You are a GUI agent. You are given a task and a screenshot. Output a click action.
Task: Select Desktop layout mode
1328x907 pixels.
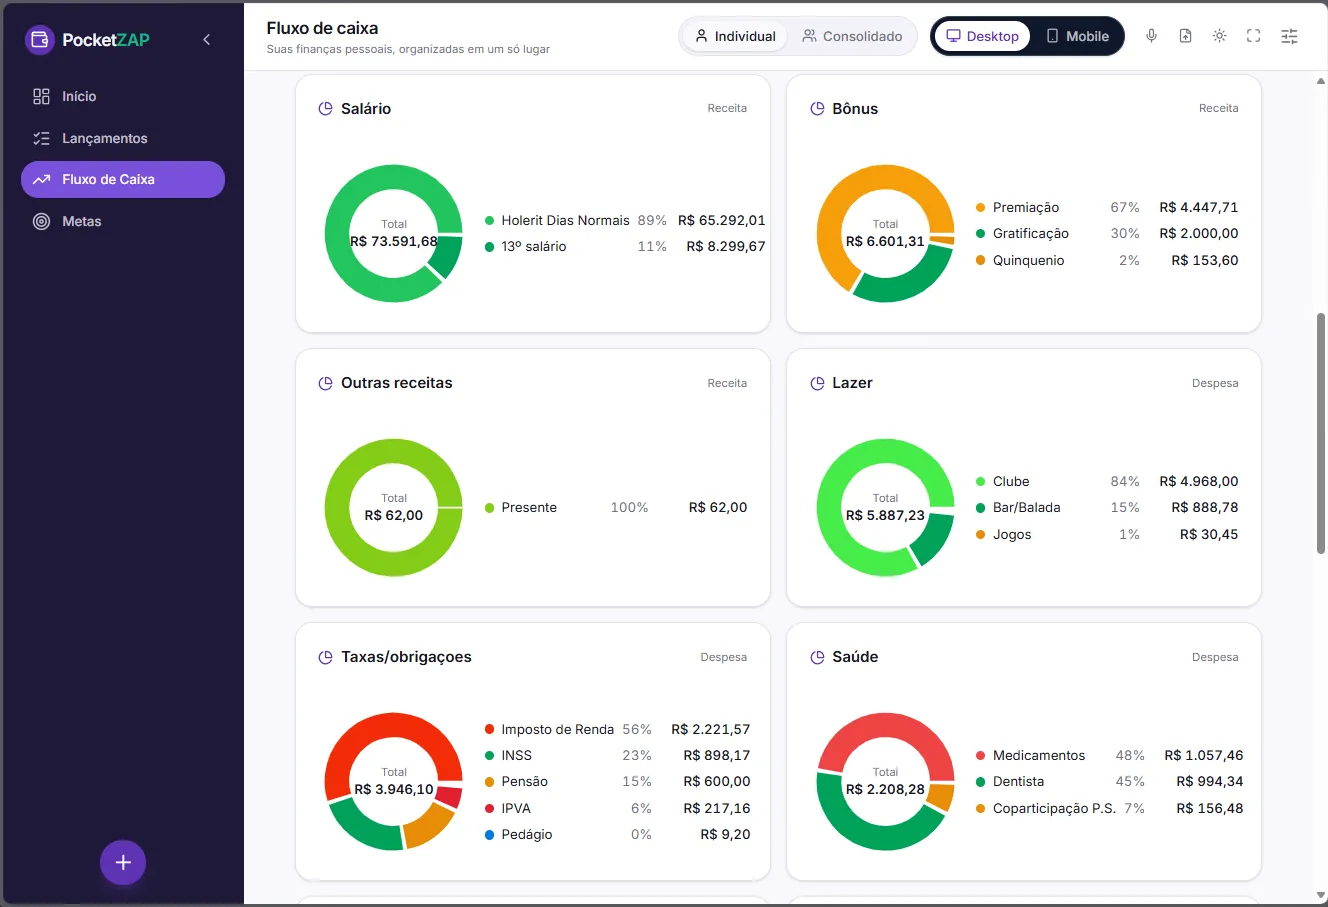pyautogui.click(x=982, y=36)
